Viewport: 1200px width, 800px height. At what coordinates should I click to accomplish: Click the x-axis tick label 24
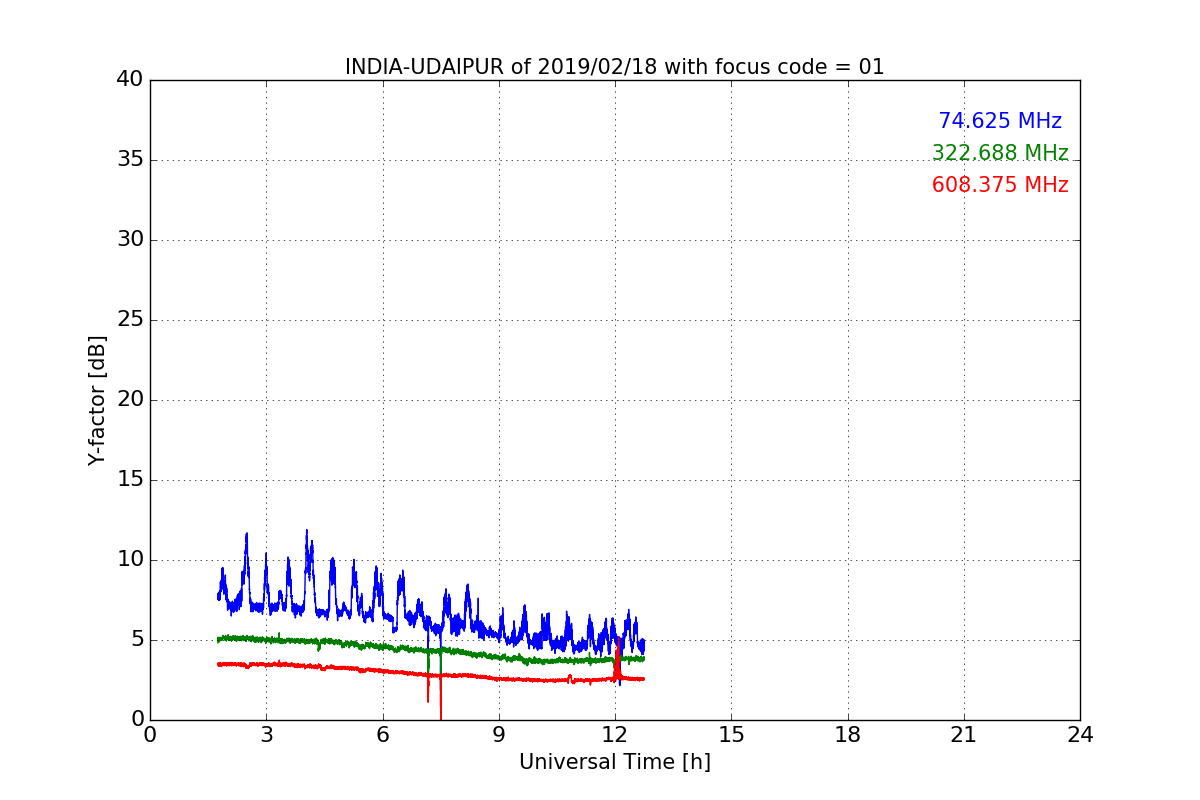coord(1080,735)
